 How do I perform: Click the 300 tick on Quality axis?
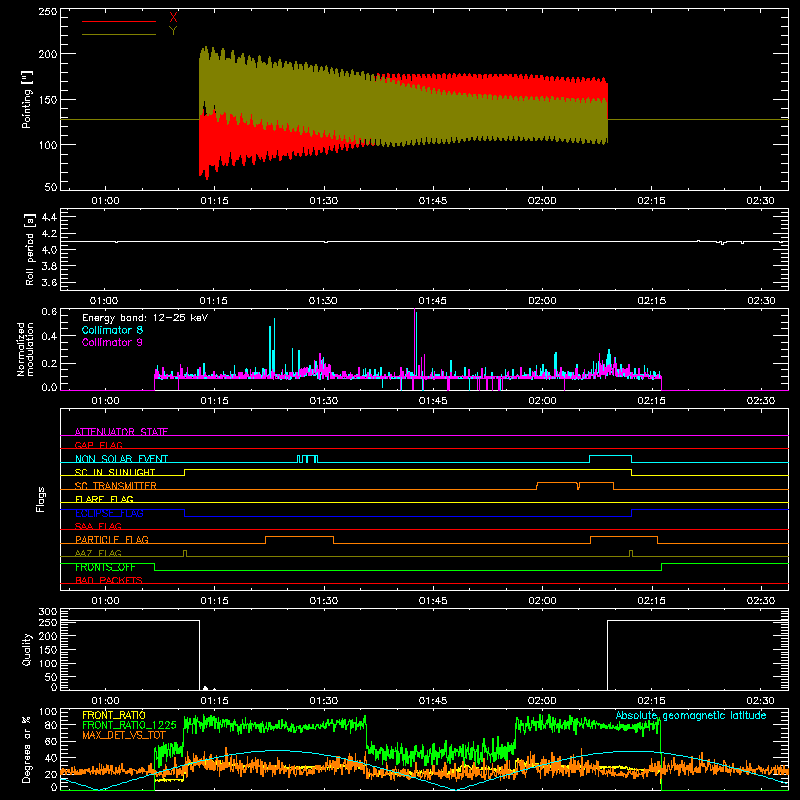(48, 612)
